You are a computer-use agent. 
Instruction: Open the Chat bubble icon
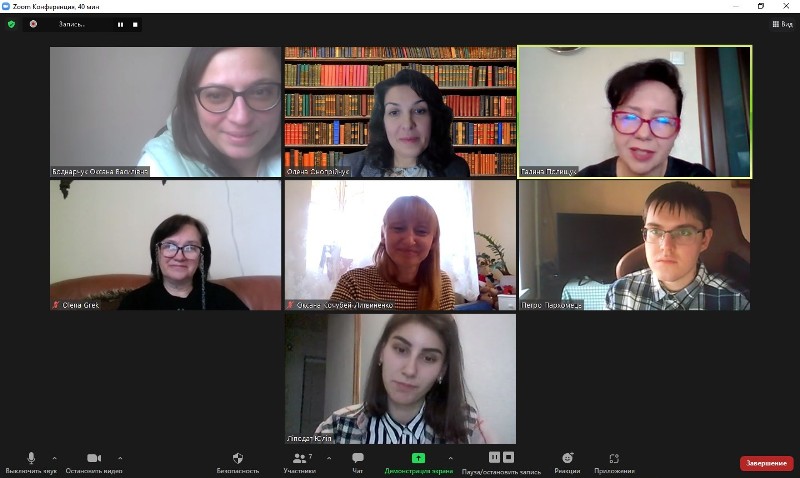358,458
